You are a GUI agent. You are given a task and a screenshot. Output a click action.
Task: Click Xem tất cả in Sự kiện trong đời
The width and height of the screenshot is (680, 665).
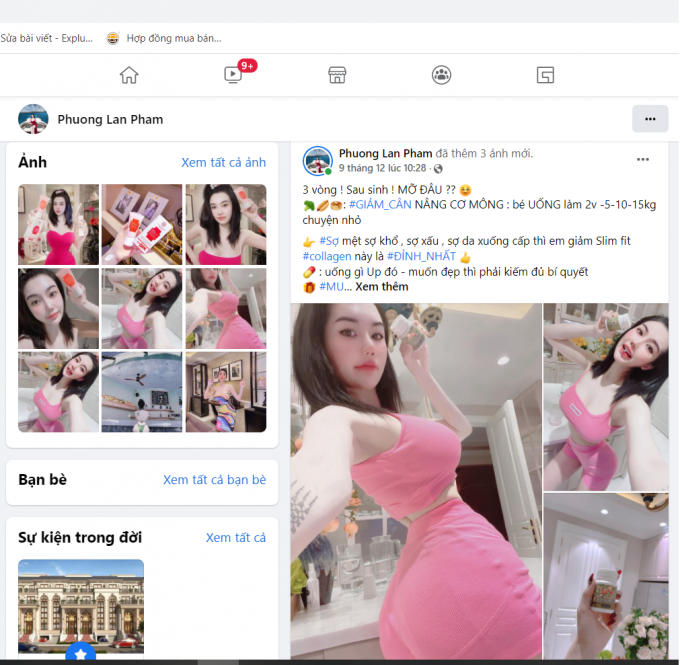click(235, 538)
